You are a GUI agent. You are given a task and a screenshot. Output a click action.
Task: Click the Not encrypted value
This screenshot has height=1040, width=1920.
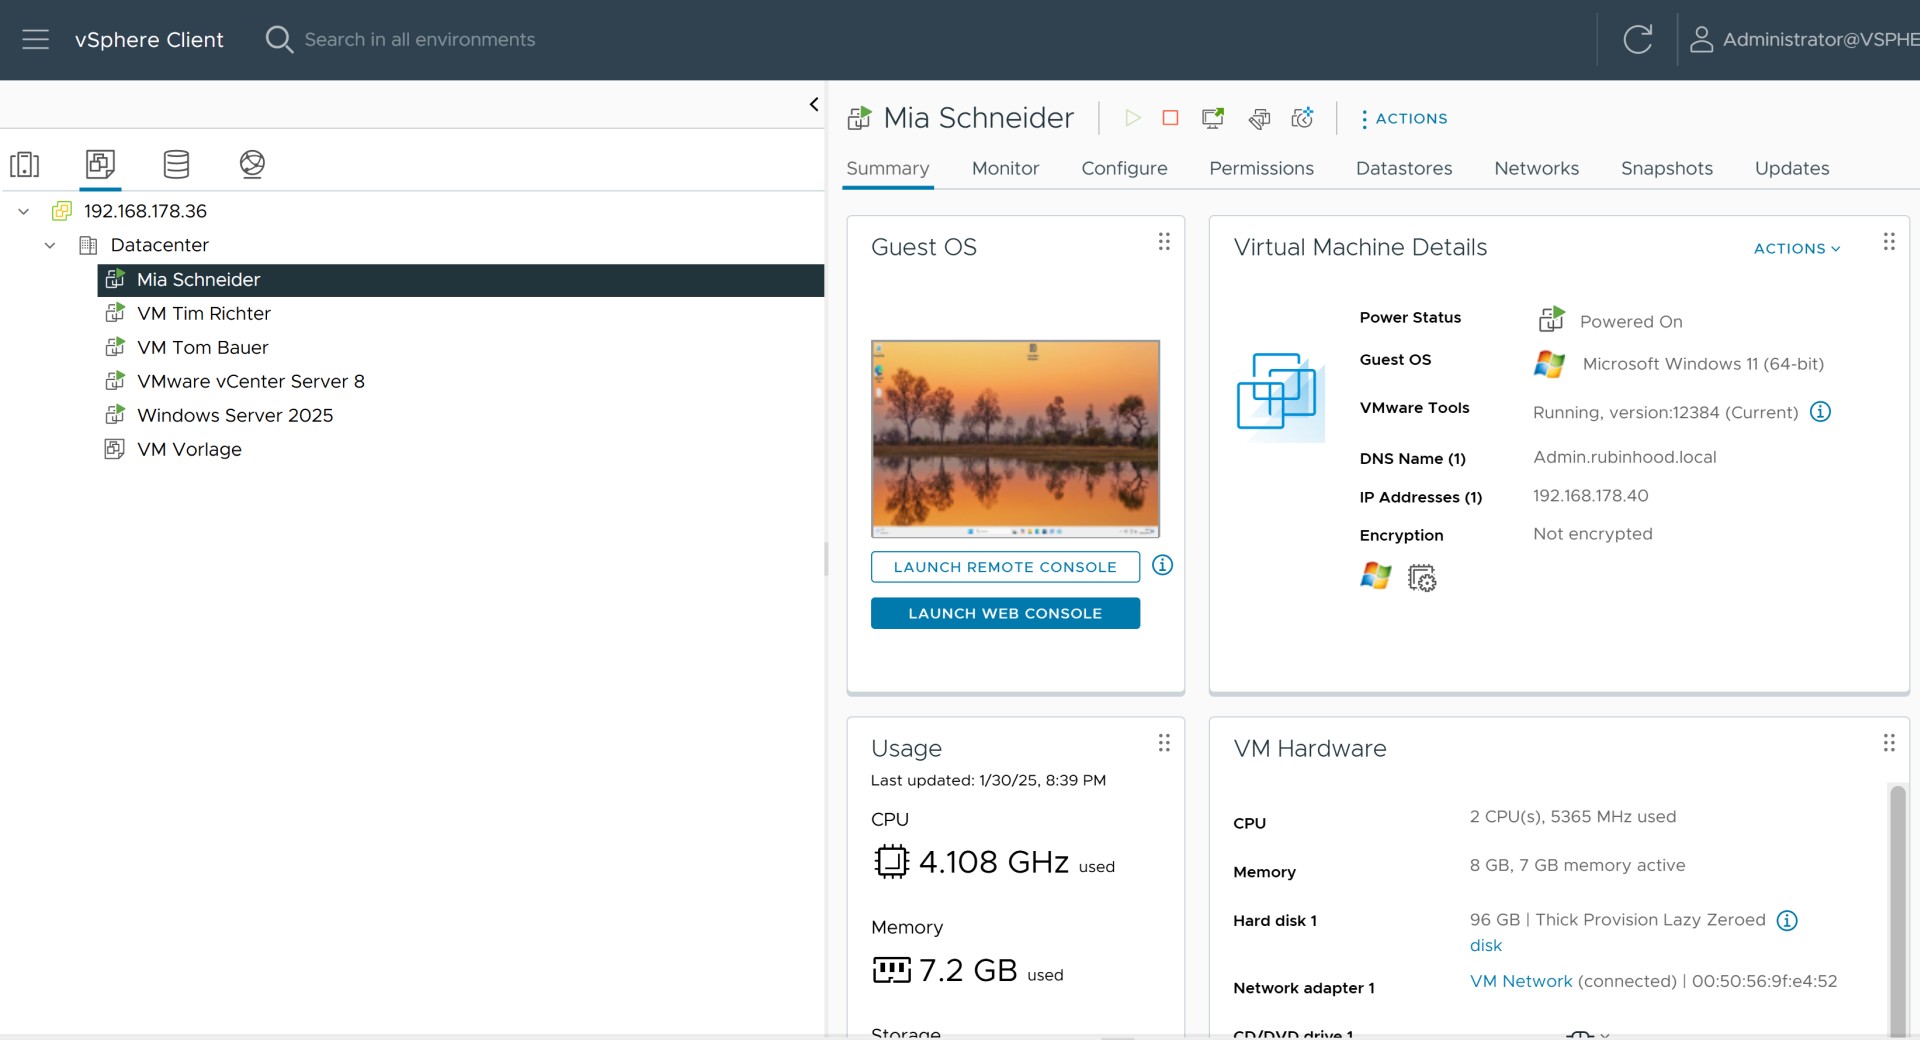[1592, 534]
